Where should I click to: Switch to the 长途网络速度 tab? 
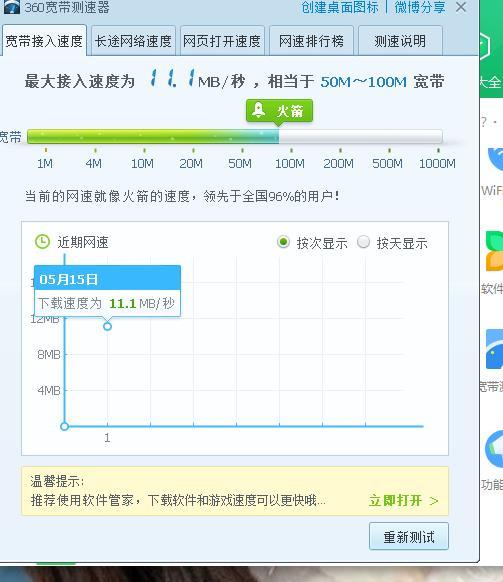click(x=133, y=41)
